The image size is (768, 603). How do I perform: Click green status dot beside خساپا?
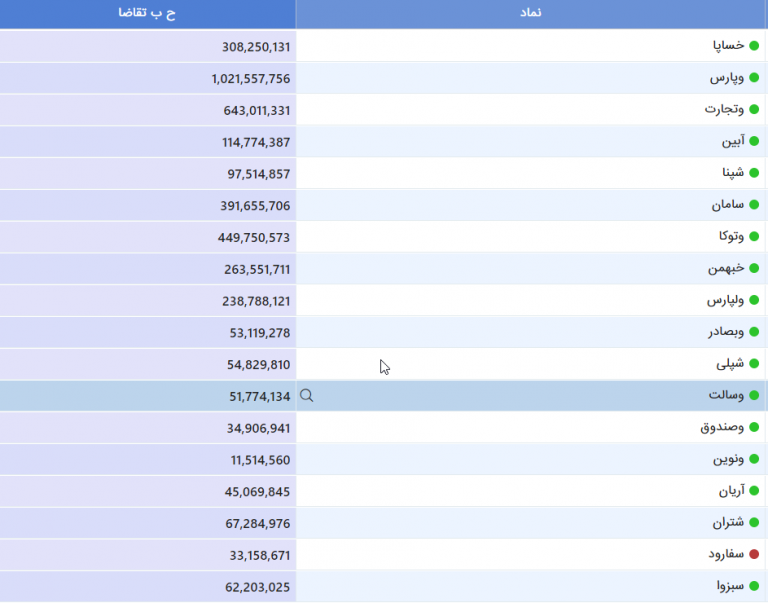[x=754, y=46]
